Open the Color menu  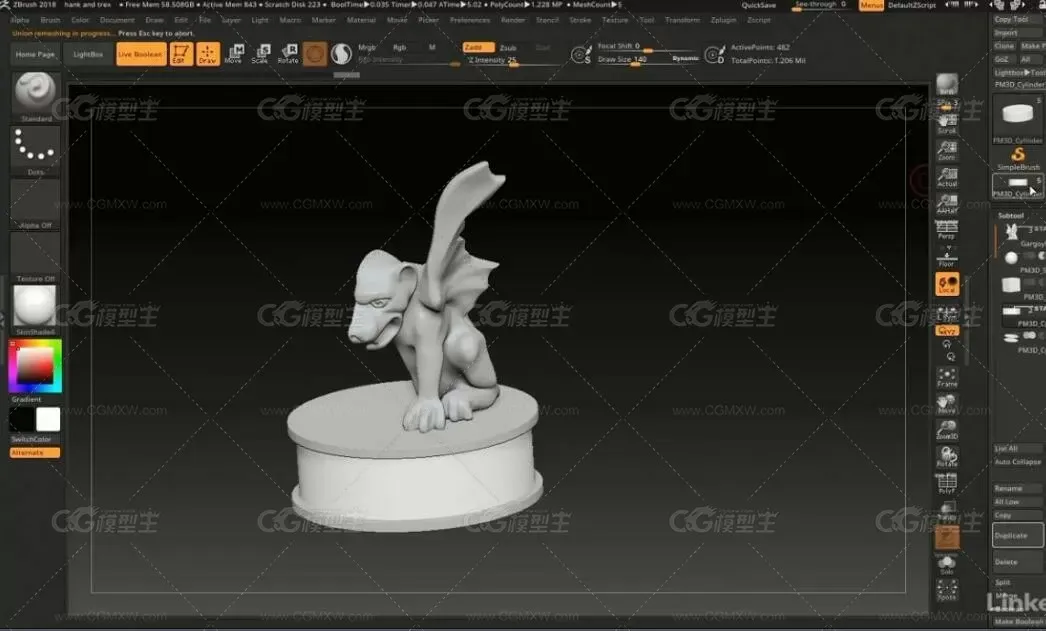[x=80, y=20]
